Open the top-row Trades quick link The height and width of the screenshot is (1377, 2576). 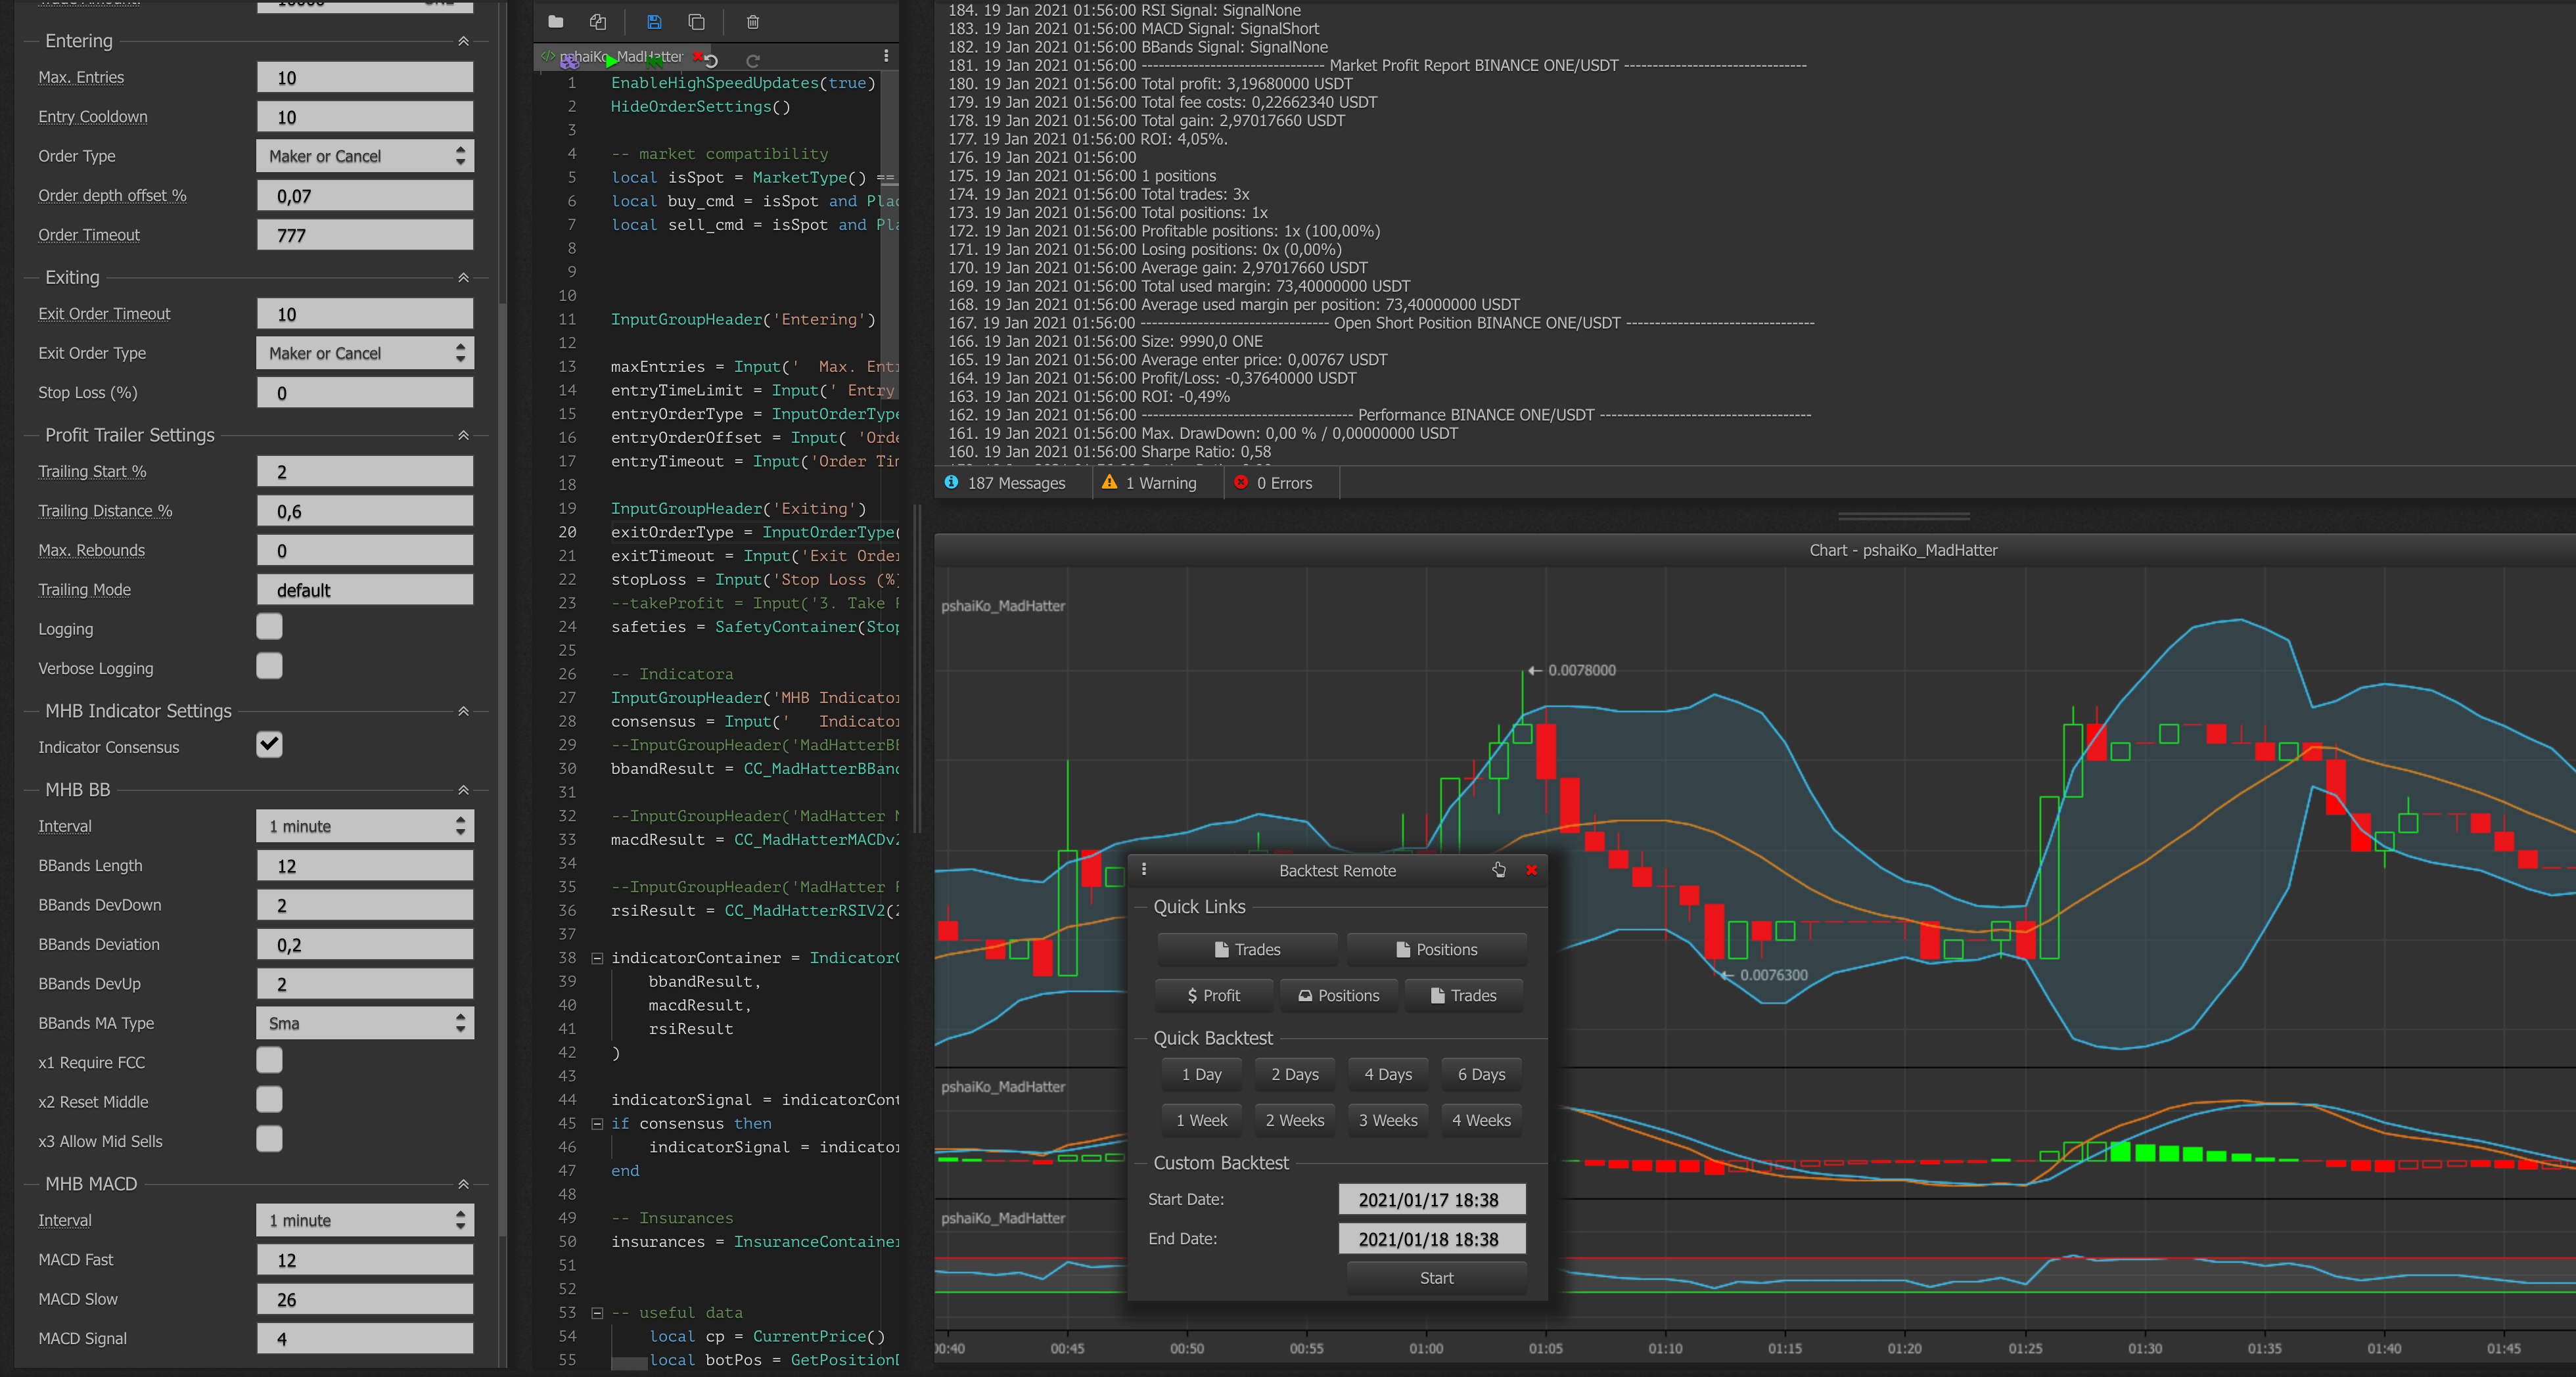1247,949
